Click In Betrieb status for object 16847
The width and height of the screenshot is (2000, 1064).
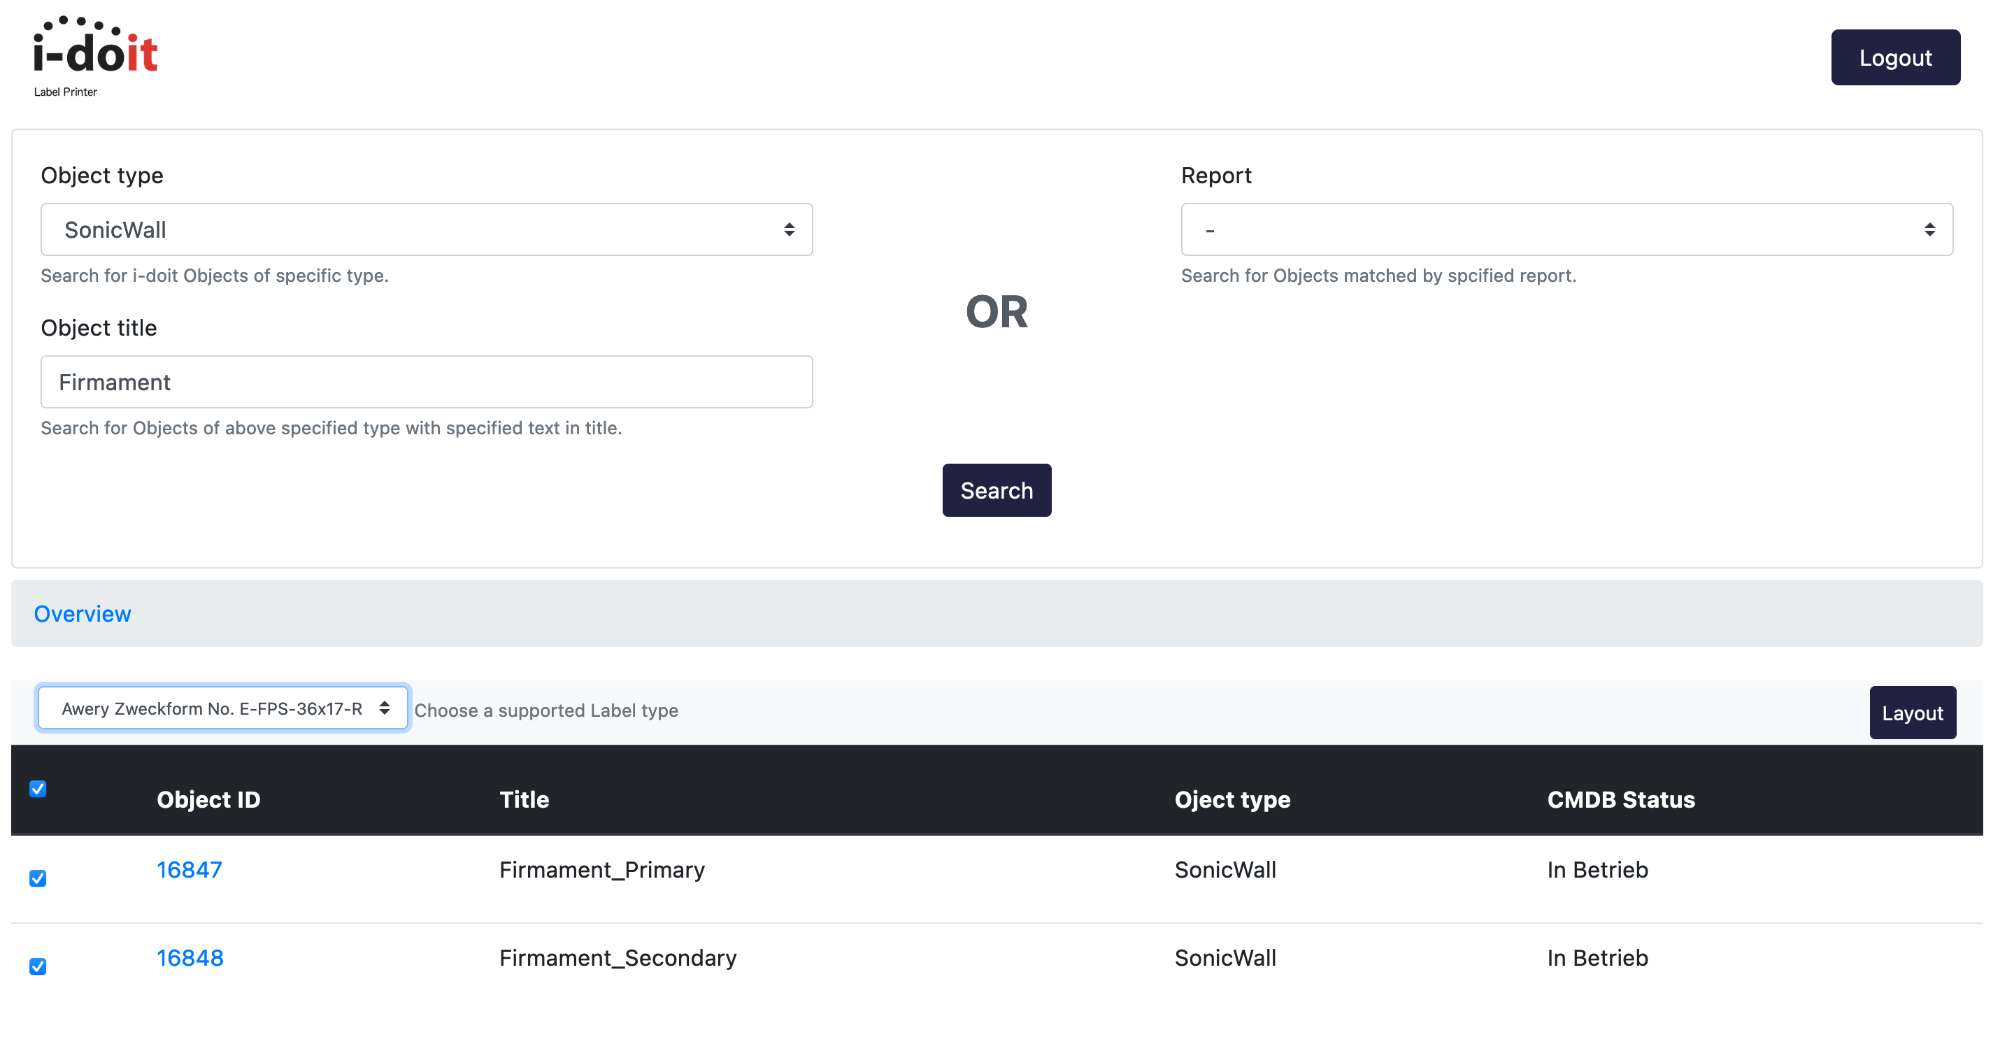point(1598,870)
